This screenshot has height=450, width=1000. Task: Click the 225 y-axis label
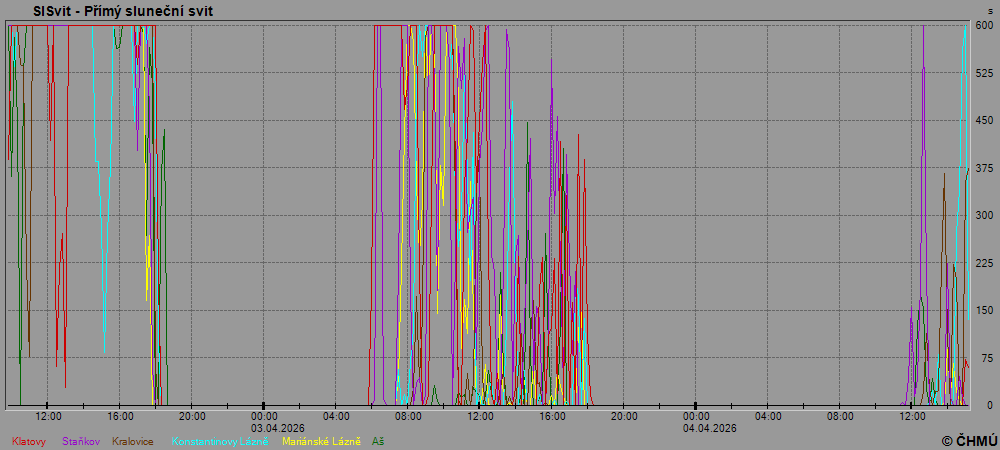pyautogui.click(x=984, y=263)
